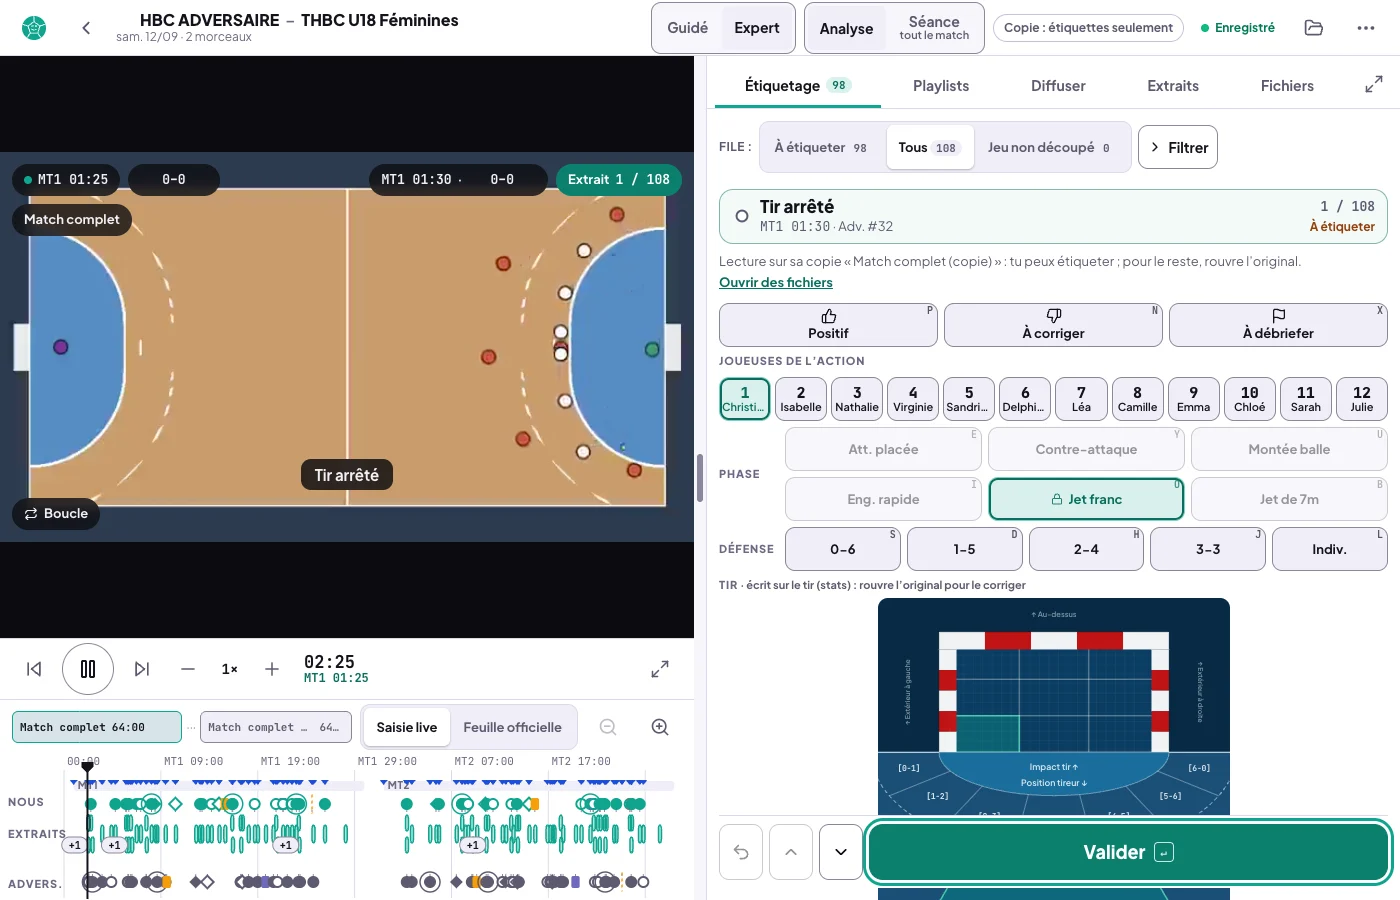Image resolution: width=1400 pixels, height=900 pixels.
Task: Go back with the left chevron
Action: point(86,28)
